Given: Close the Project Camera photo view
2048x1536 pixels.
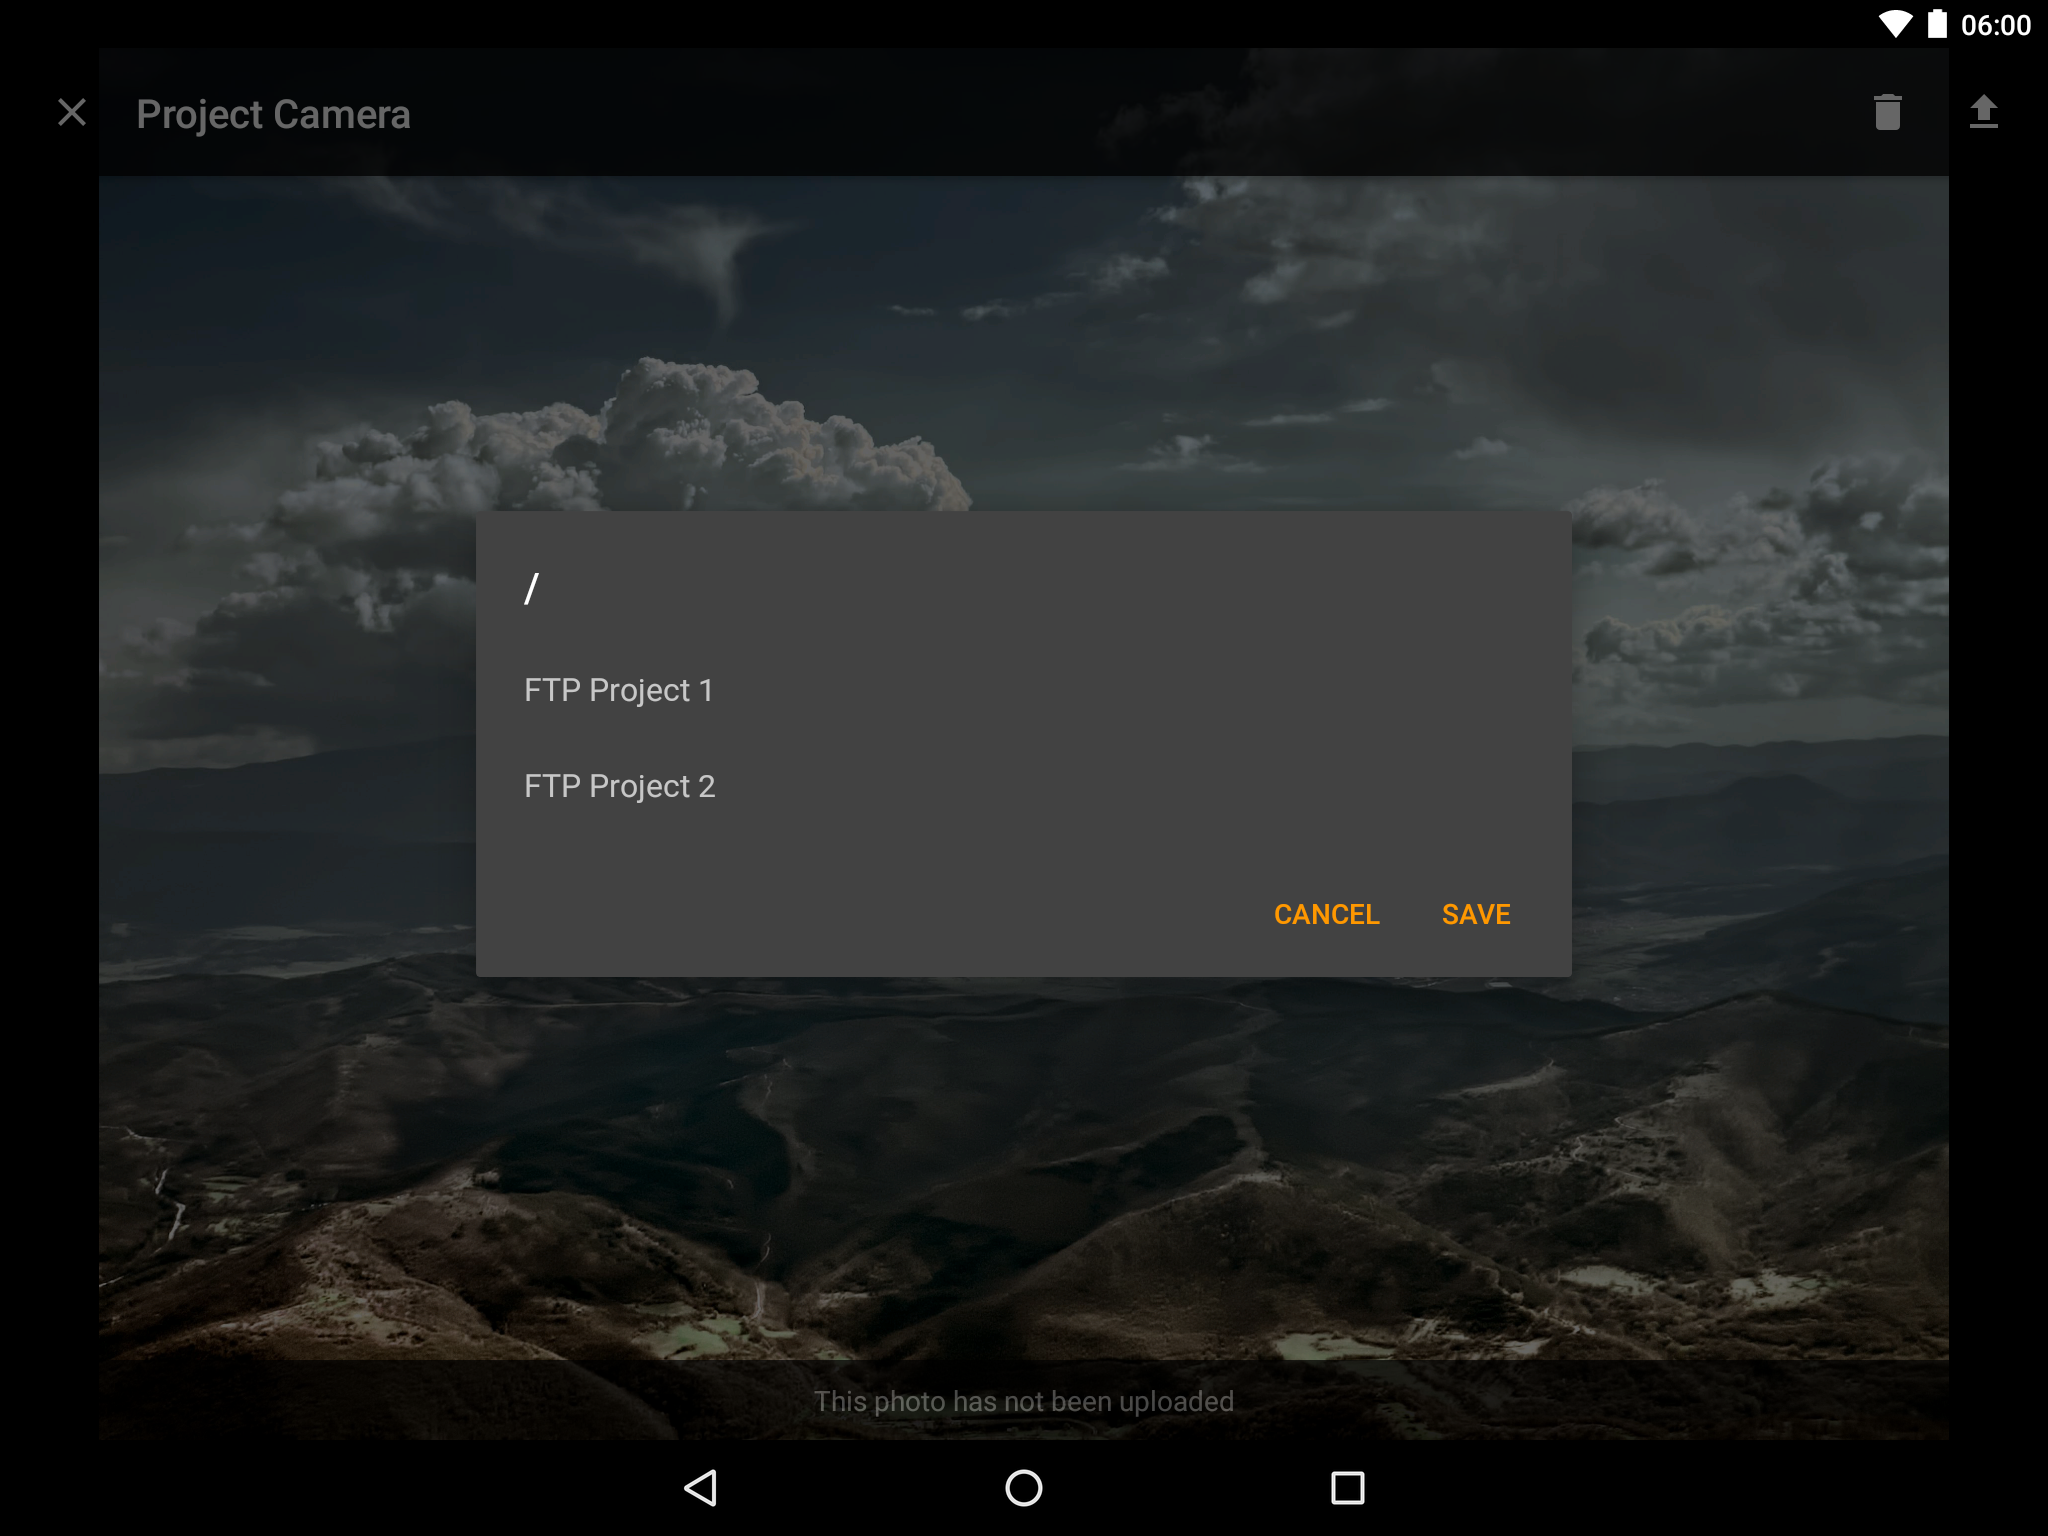Looking at the screenshot, I should [72, 112].
